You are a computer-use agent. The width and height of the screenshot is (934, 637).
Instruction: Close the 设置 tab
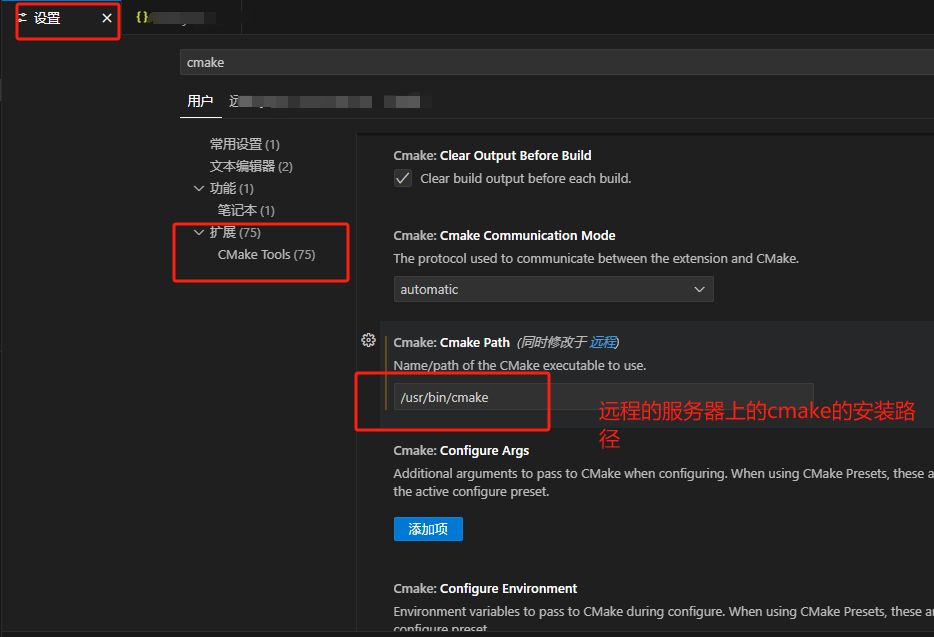[107, 18]
